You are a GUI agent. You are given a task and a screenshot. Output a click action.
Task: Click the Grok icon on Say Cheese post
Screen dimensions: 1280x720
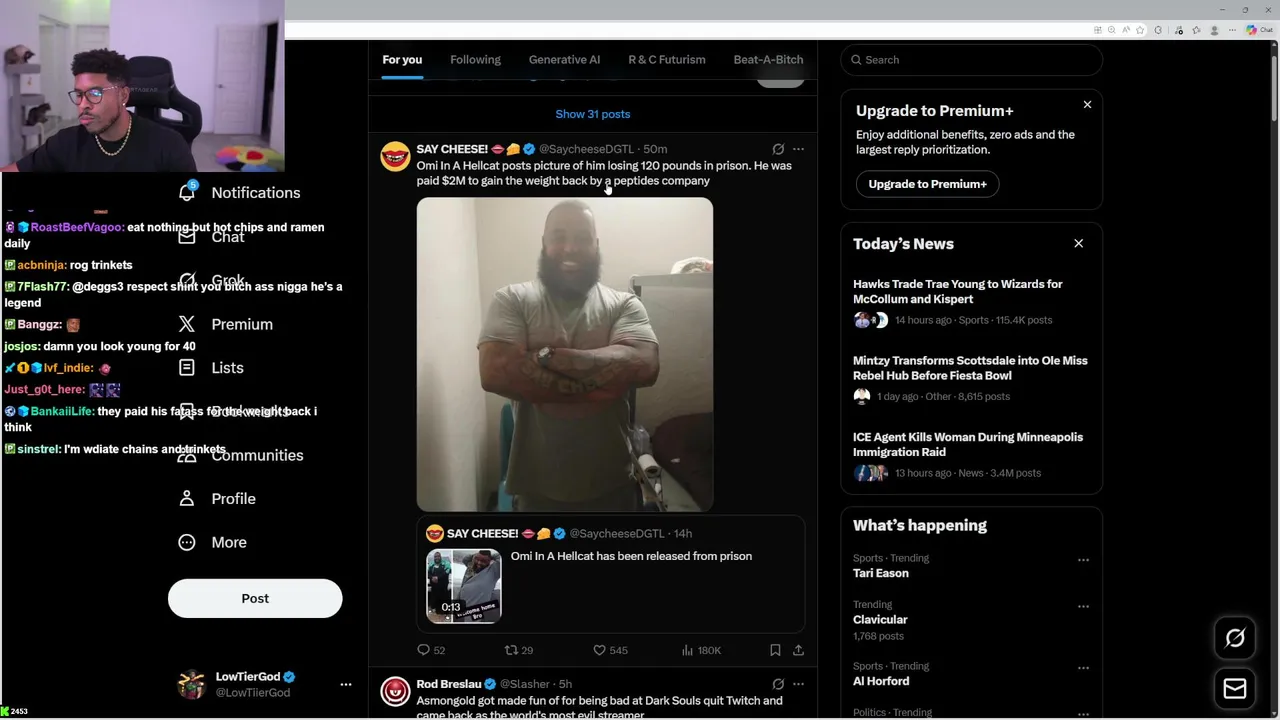(778, 149)
